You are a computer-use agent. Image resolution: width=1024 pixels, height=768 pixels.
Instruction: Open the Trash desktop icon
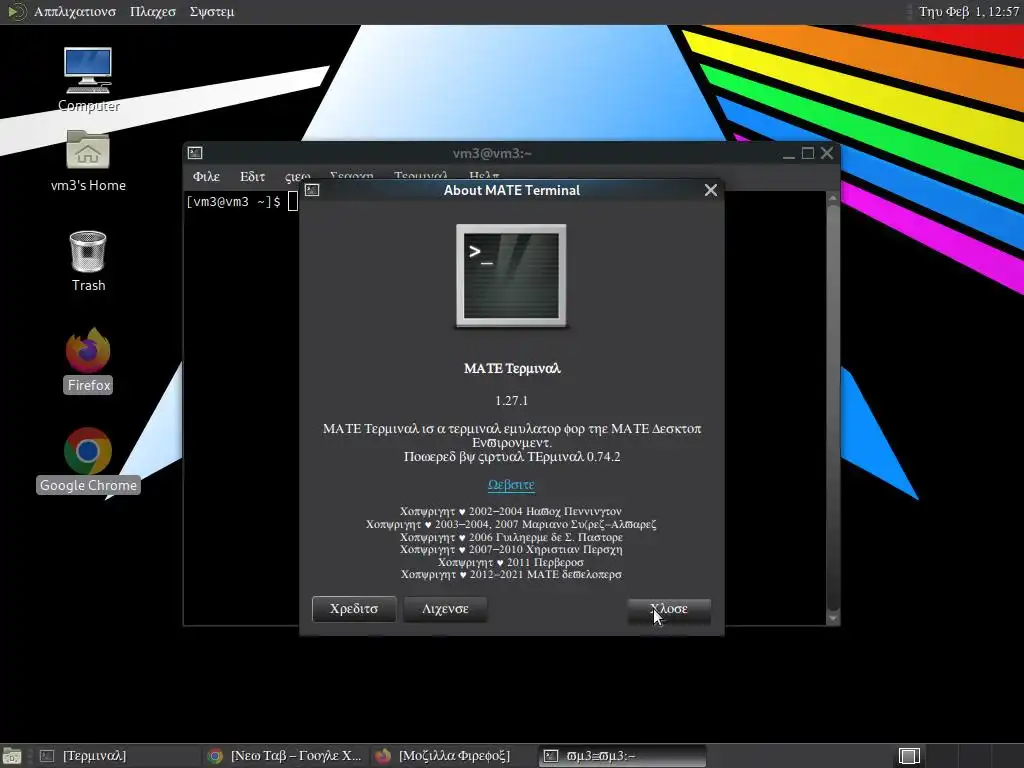click(x=88, y=261)
